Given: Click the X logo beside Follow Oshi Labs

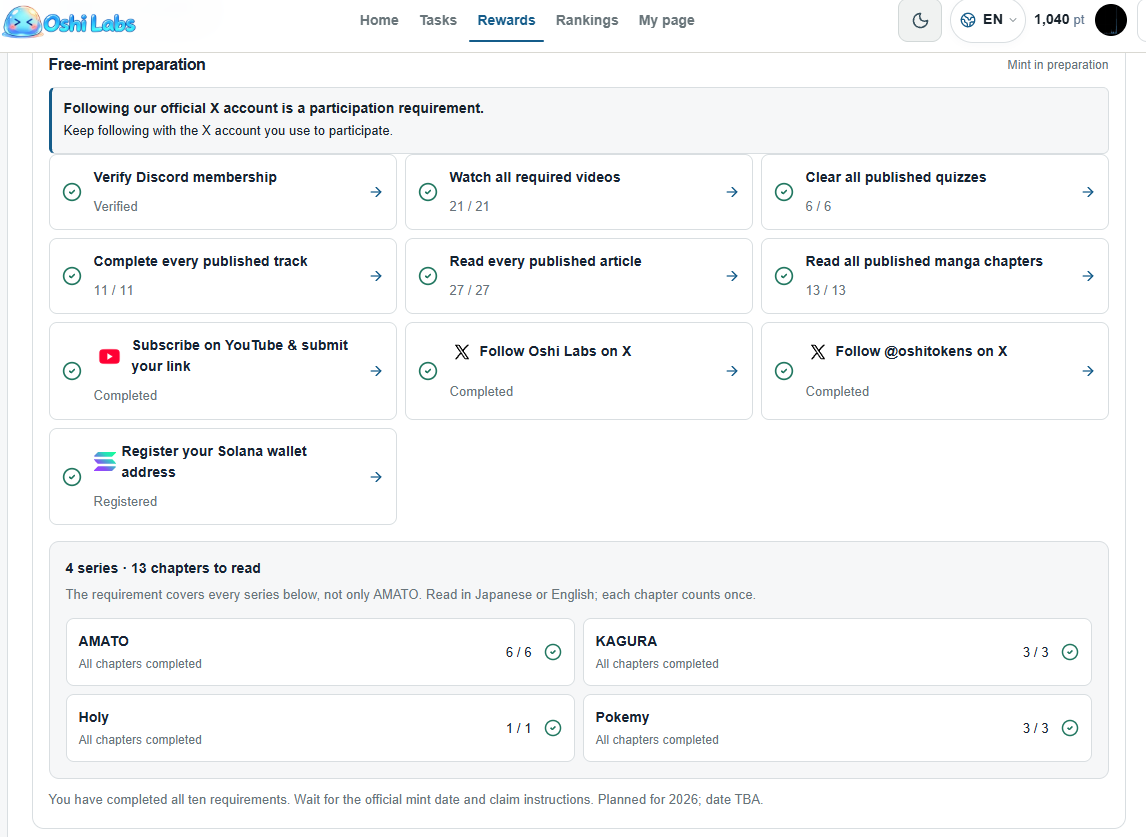Looking at the screenshot, I should 462,352.
